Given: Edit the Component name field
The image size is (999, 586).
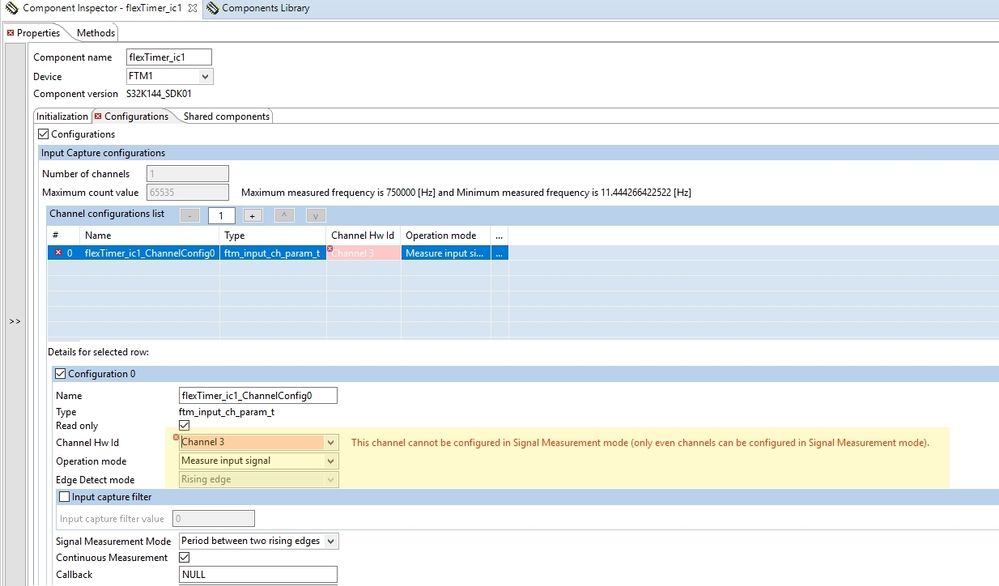Looking at the screenshot, I should [x=169, y=57].
